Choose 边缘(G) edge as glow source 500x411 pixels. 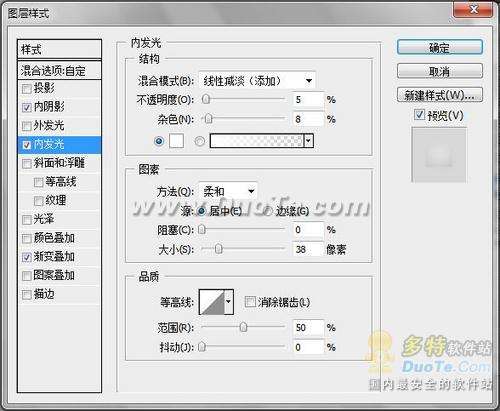268,211
